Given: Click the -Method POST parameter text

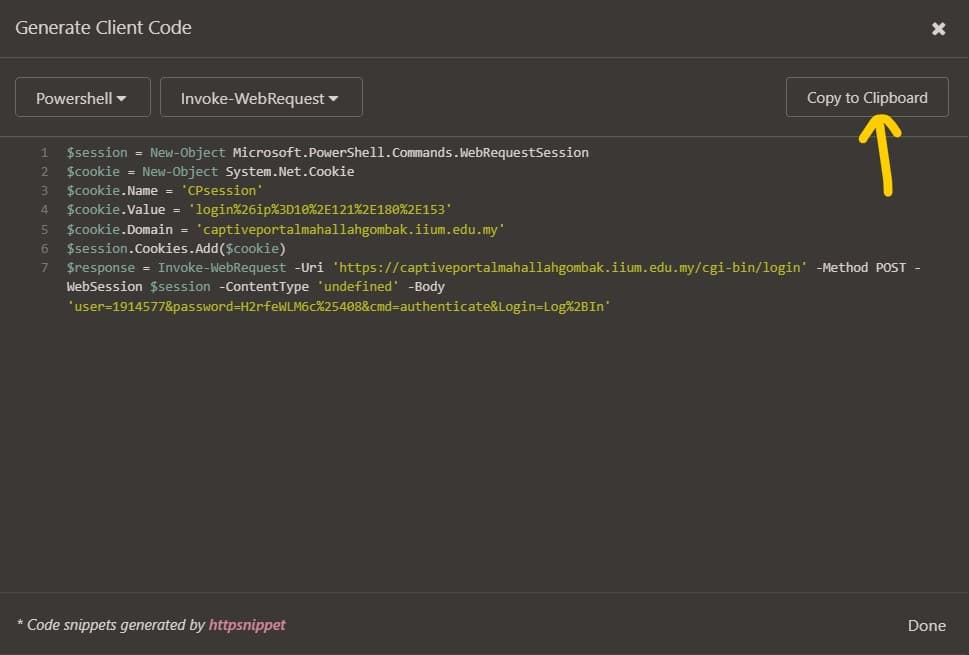Looking at the screenshot, I should (861, 268).
